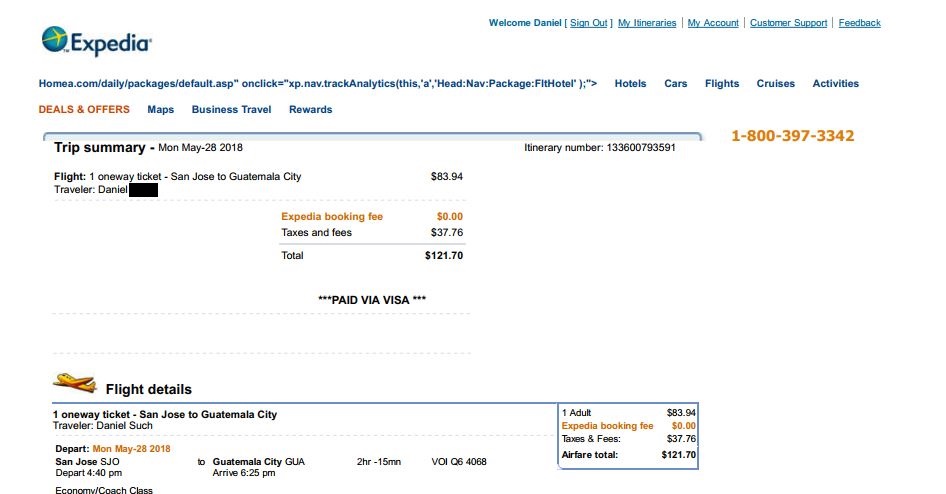Click the Feedback link
This screenshot has width=946, height=494.
click(859, 23)
